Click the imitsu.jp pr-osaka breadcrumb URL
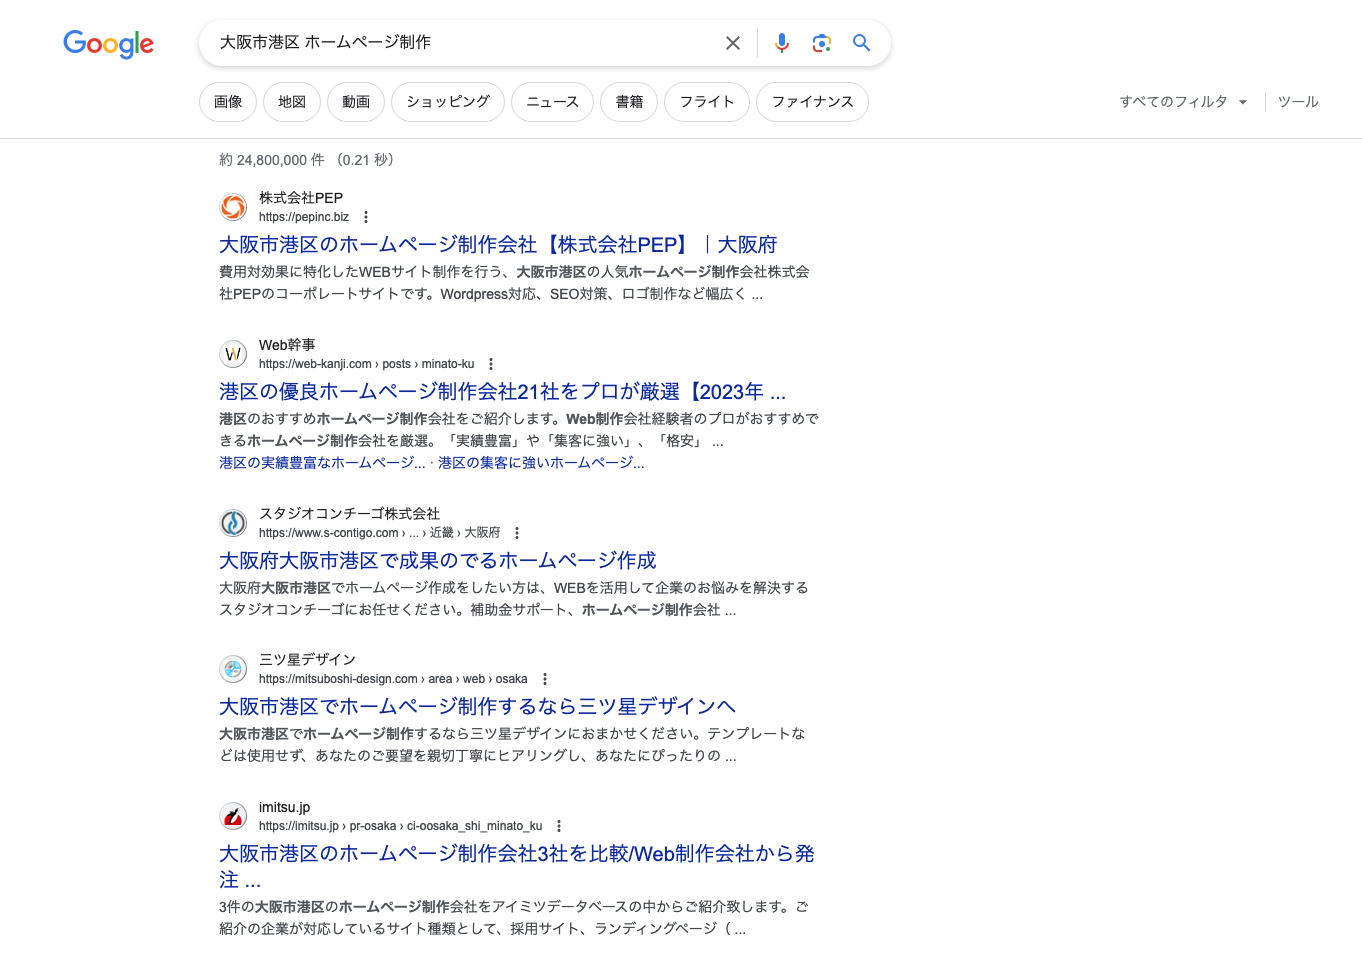Screen dimensions: 1362x968 click(x=401, y=826)
